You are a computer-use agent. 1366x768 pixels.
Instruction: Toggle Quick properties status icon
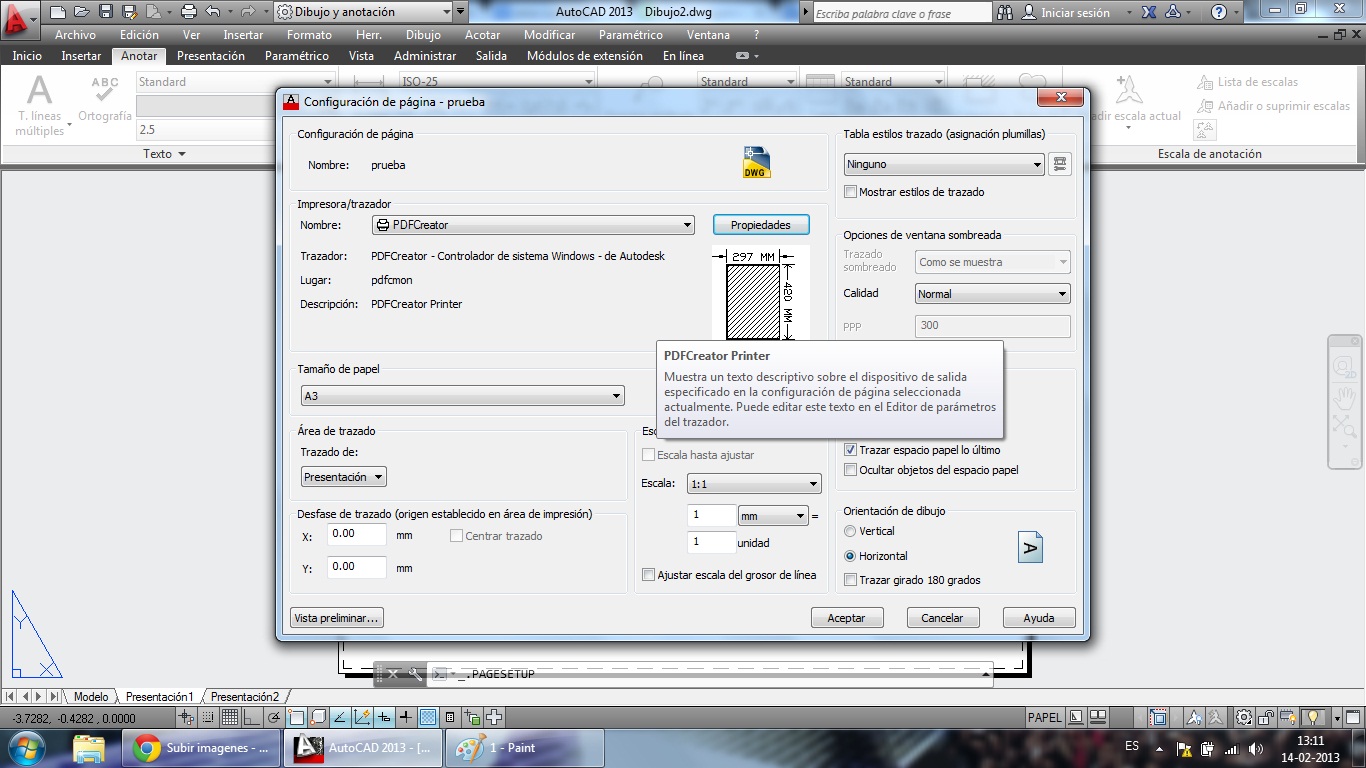click(449, 717)
